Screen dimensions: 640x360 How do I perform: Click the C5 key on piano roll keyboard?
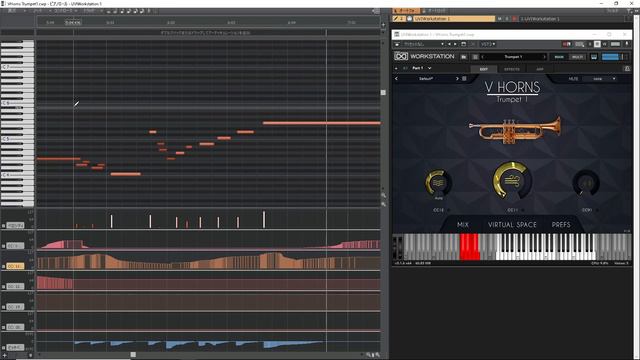(17, 139)
